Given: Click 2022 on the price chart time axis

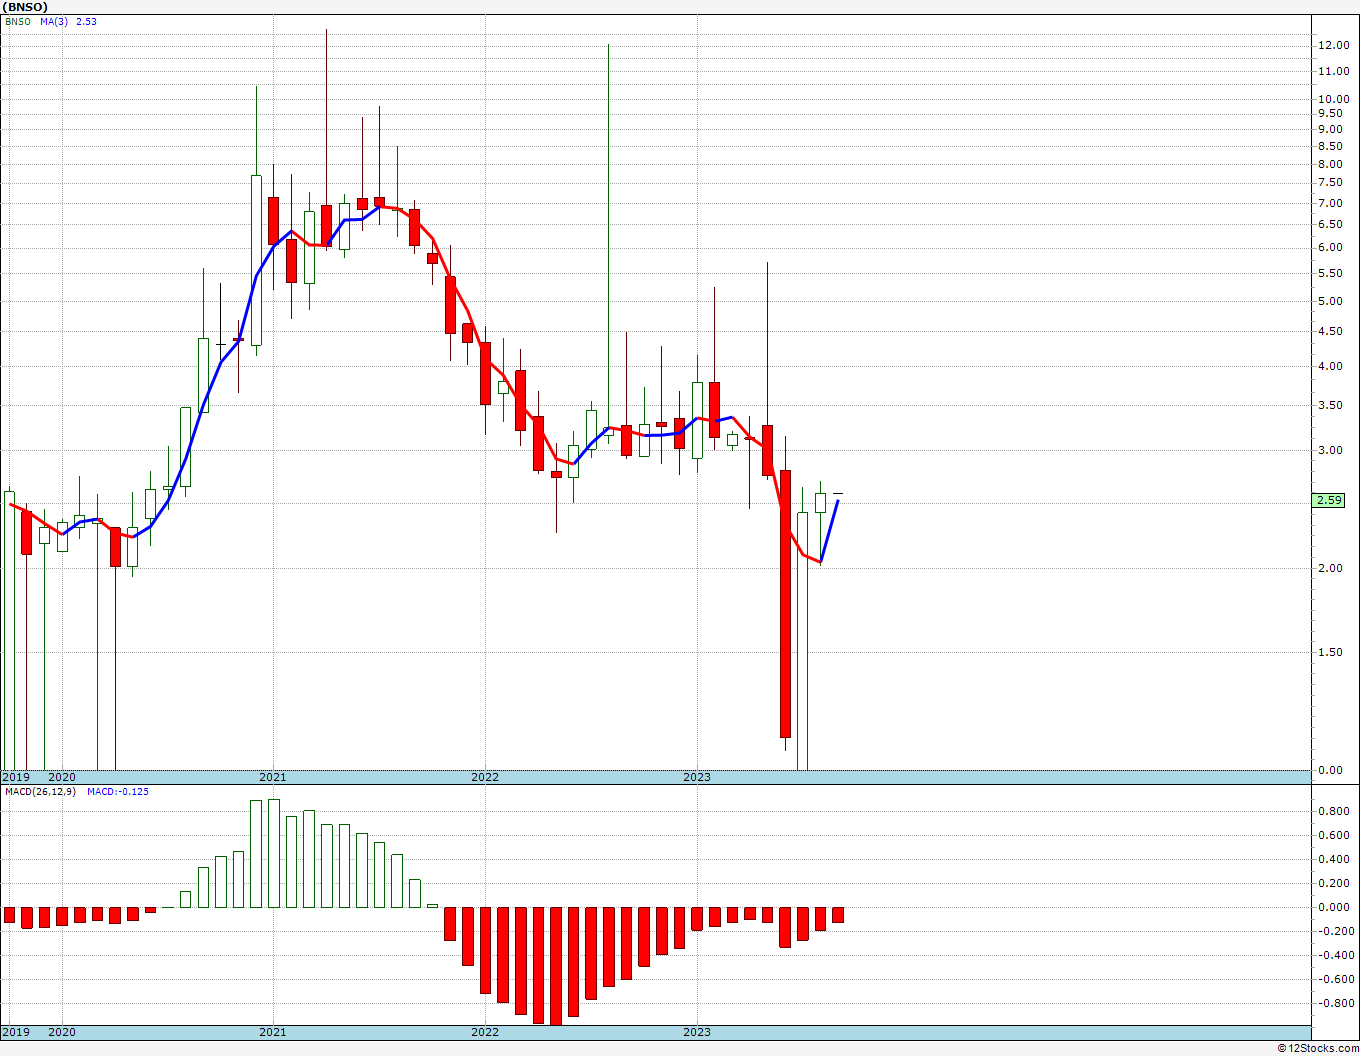Looking at the screenshot, I should (x=485, y=777).
